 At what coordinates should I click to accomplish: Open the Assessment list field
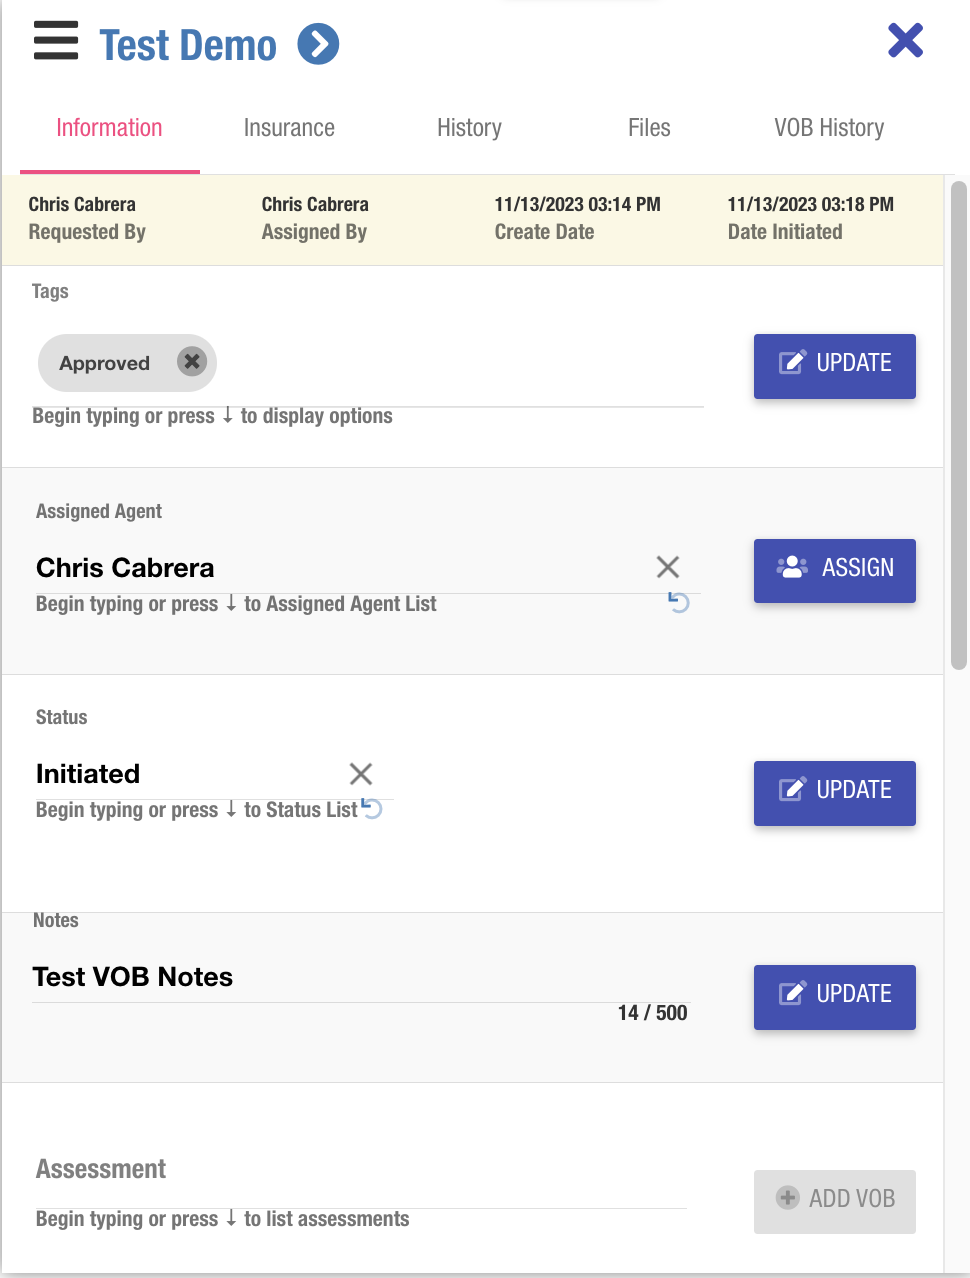click(x=360, y=1190)
